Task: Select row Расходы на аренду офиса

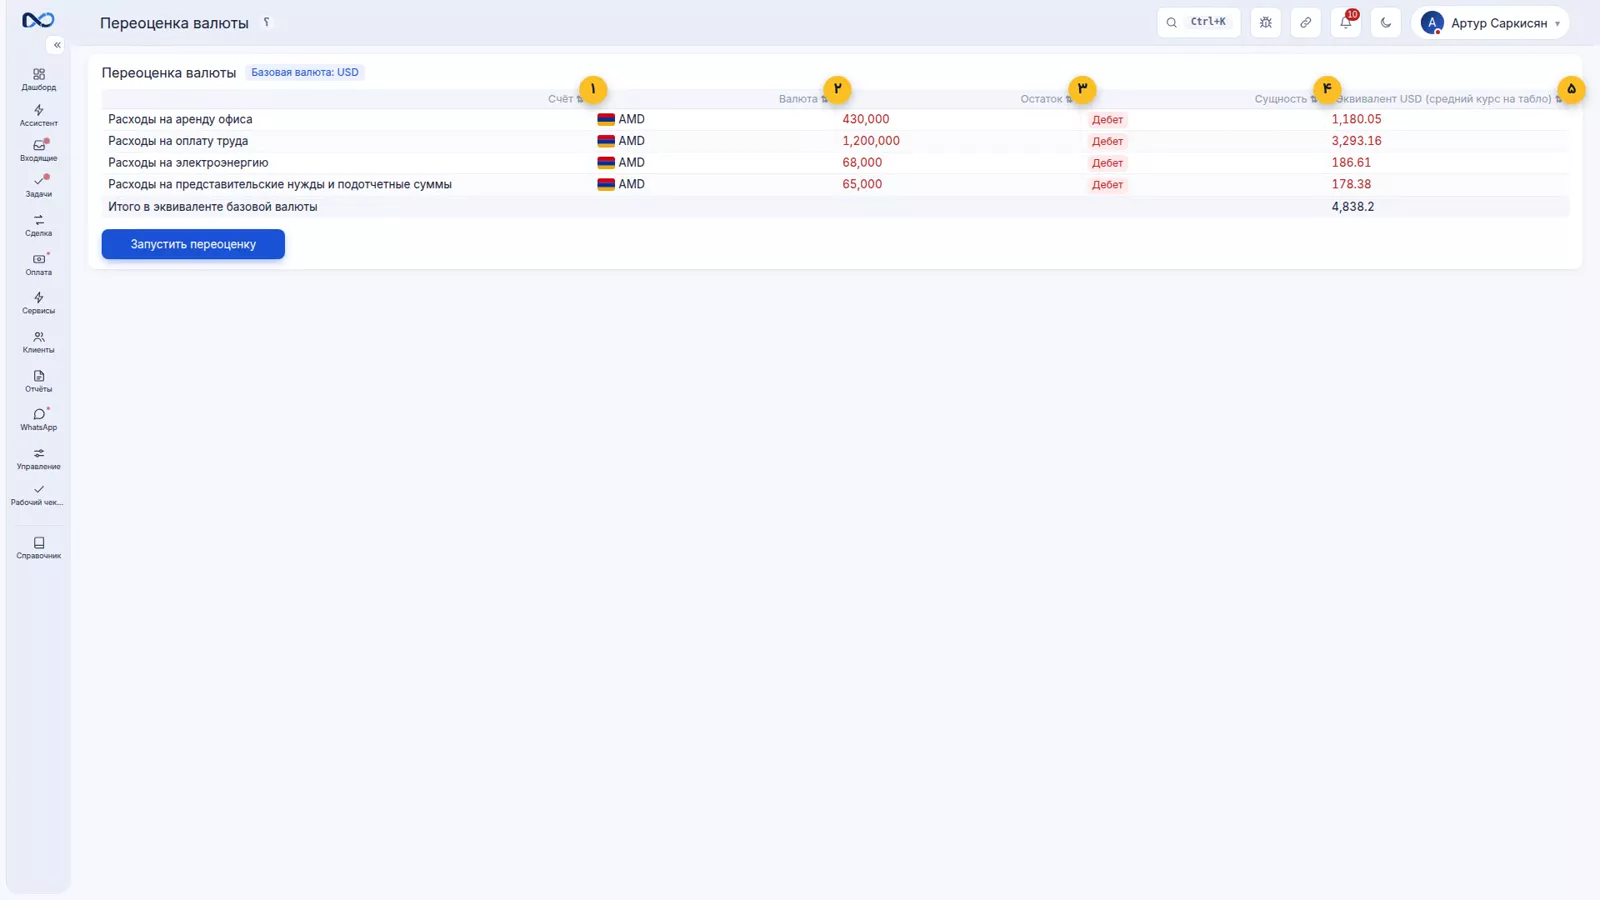Action: coord(835,119)
